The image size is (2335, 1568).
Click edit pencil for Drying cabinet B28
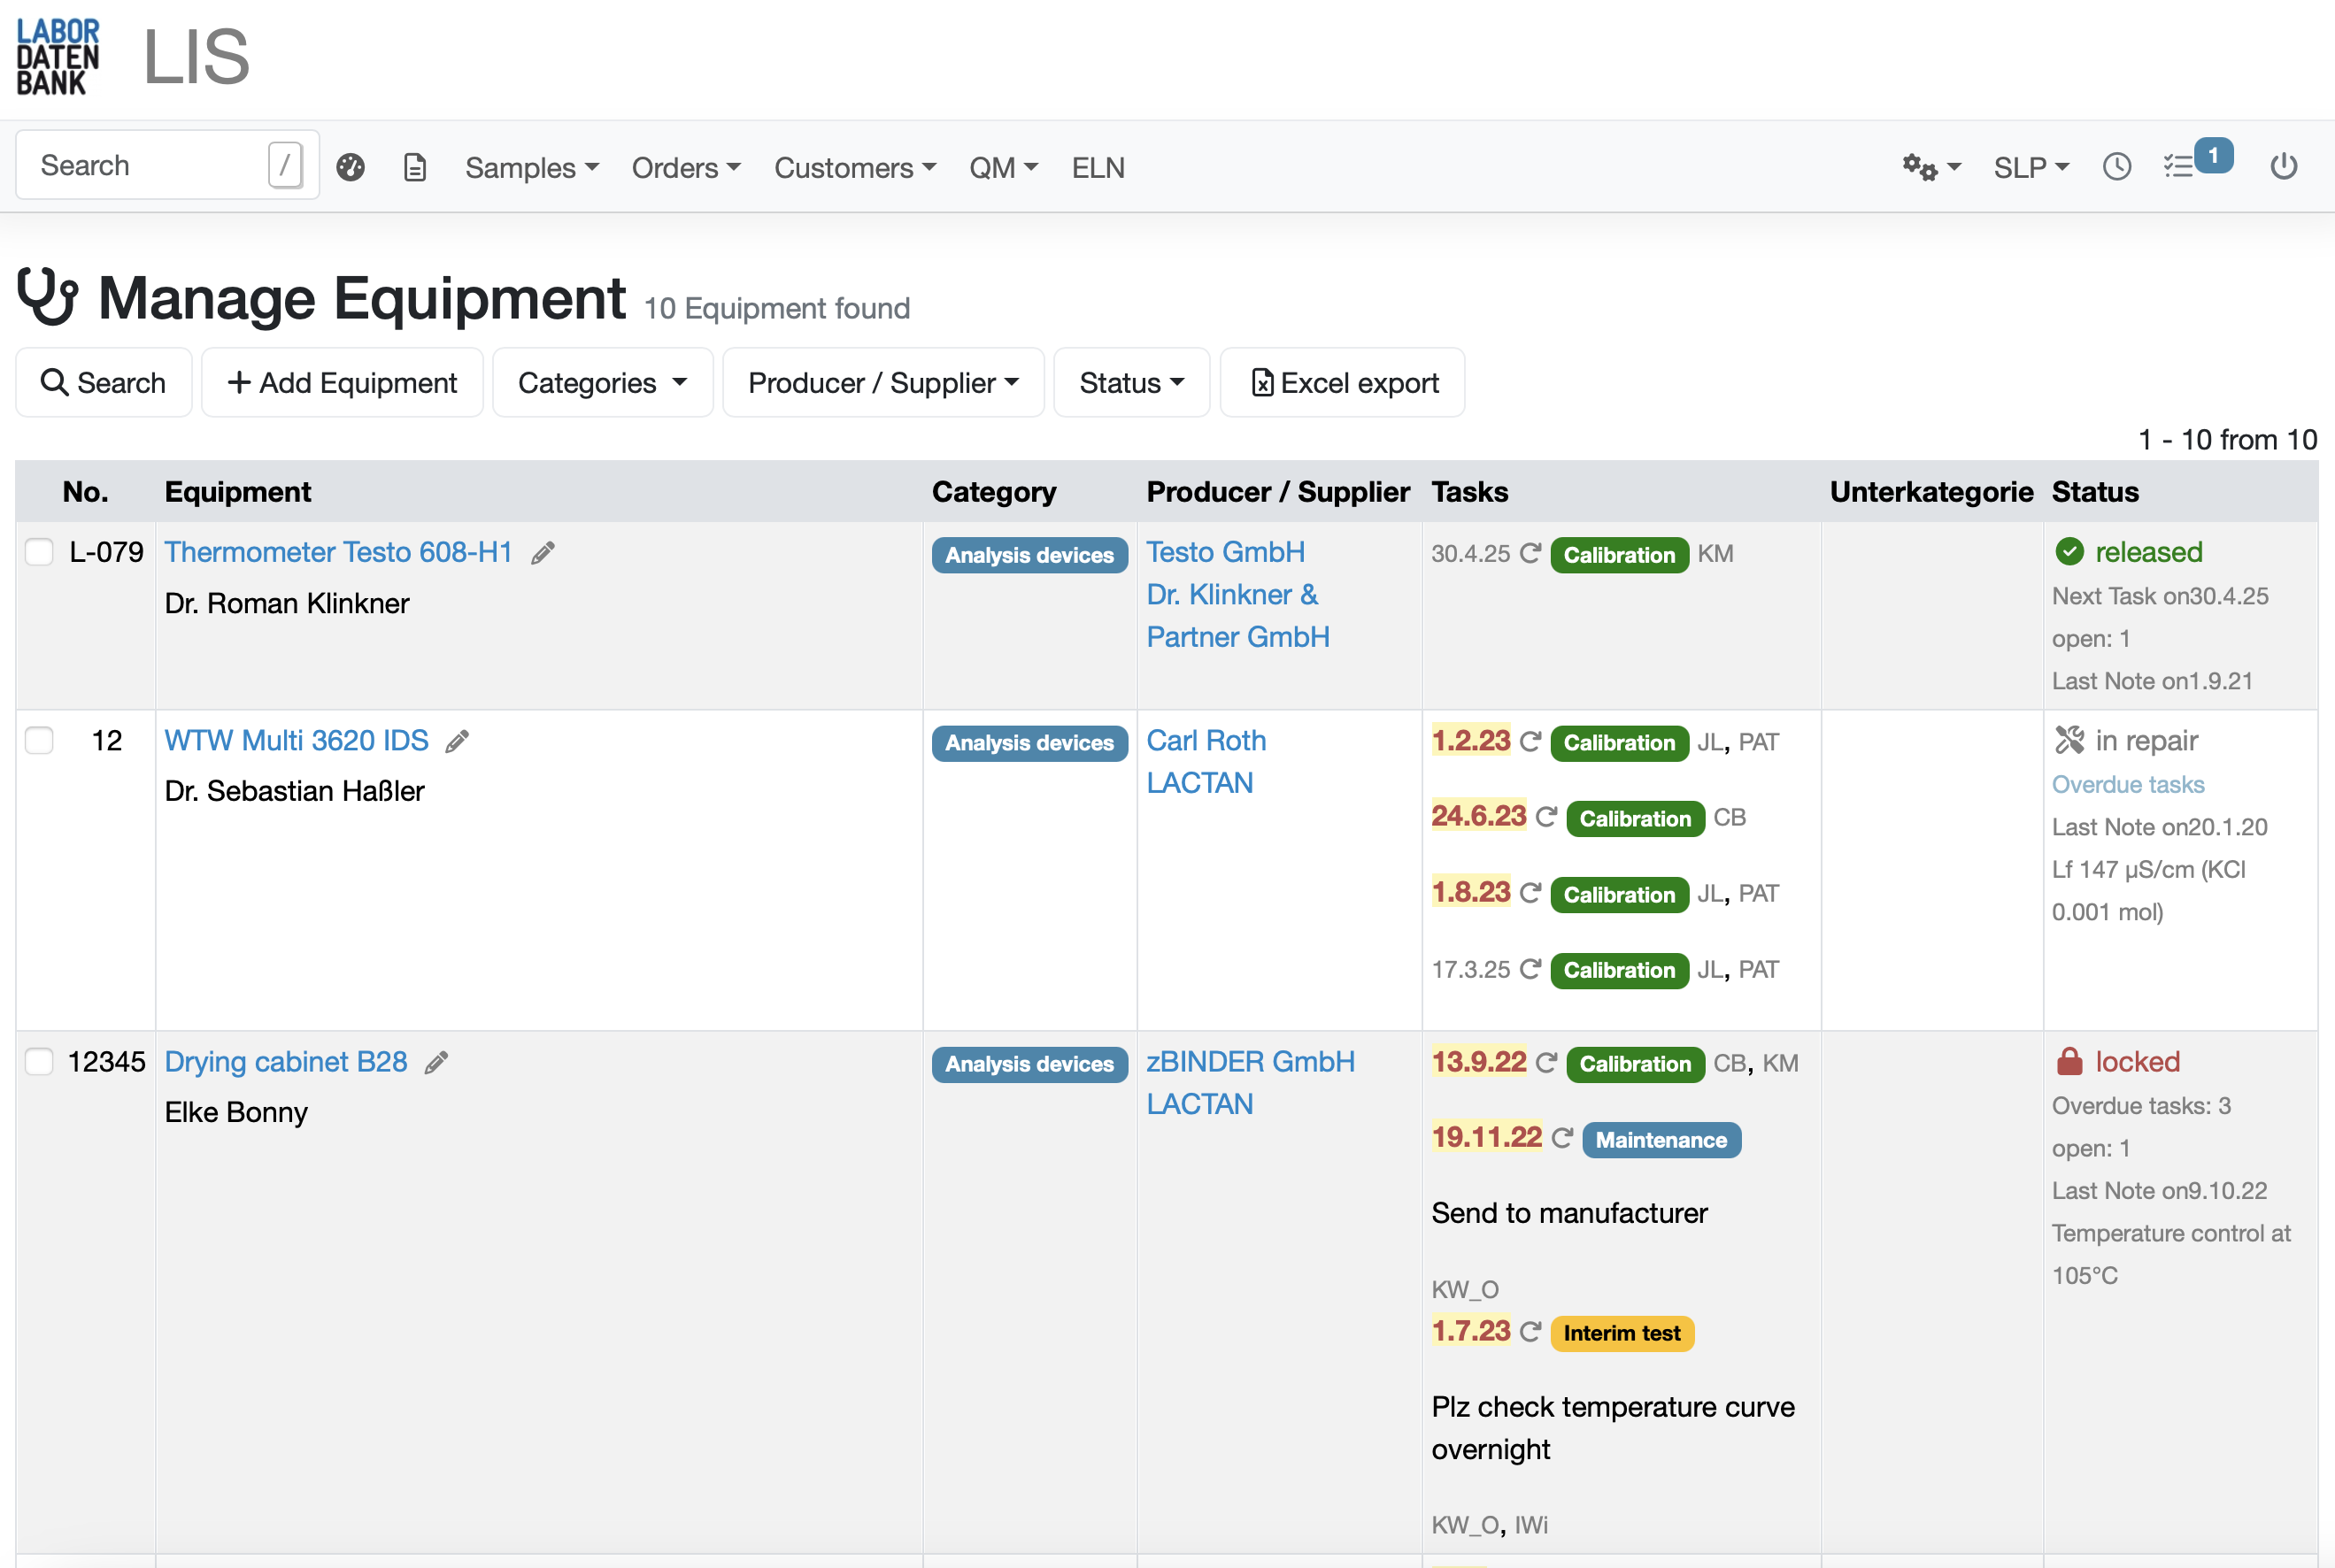(x=436, y=1063)
